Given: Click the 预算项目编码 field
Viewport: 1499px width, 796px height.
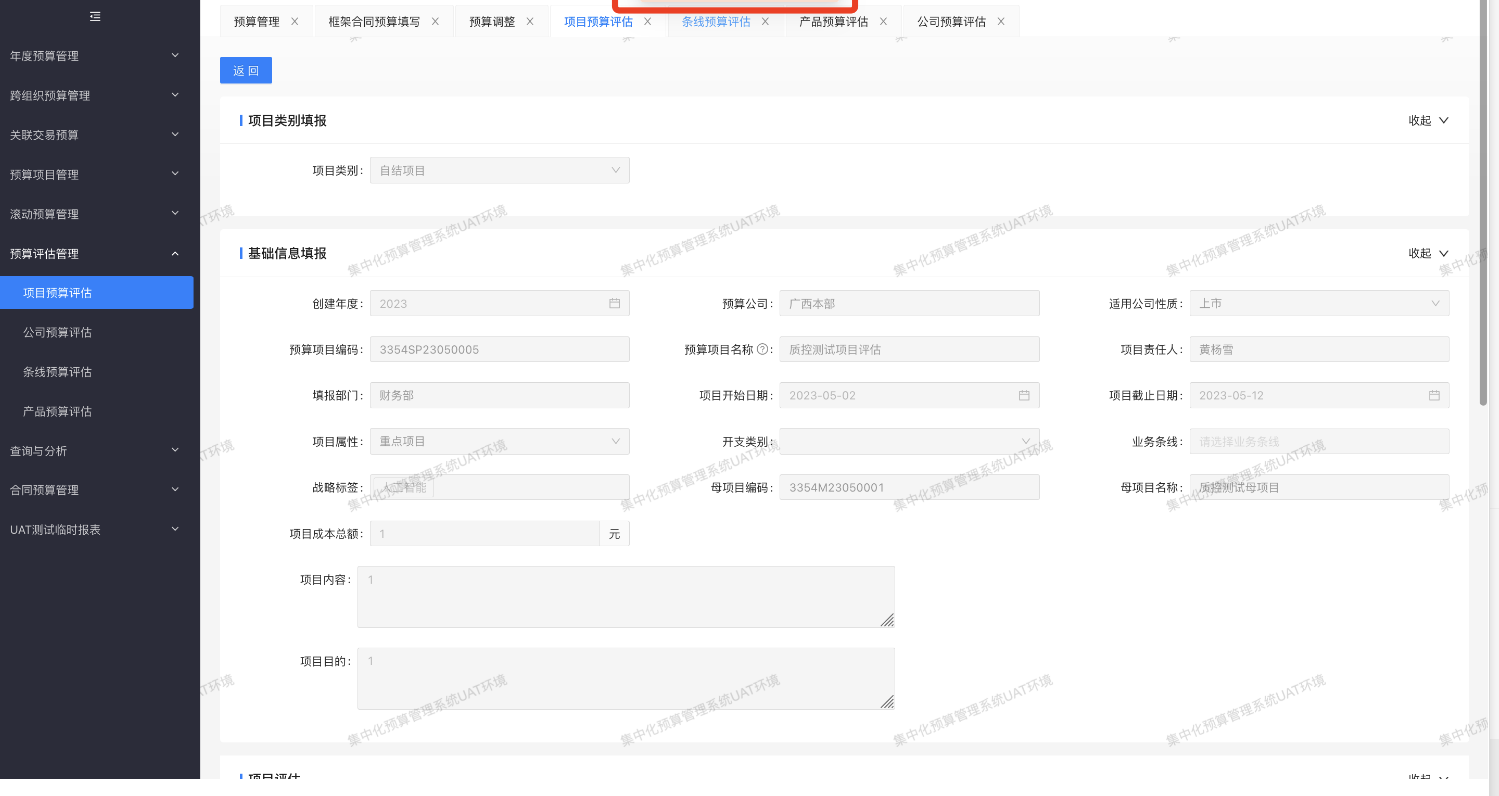Looking at the screenshot, I should [500, 349].
